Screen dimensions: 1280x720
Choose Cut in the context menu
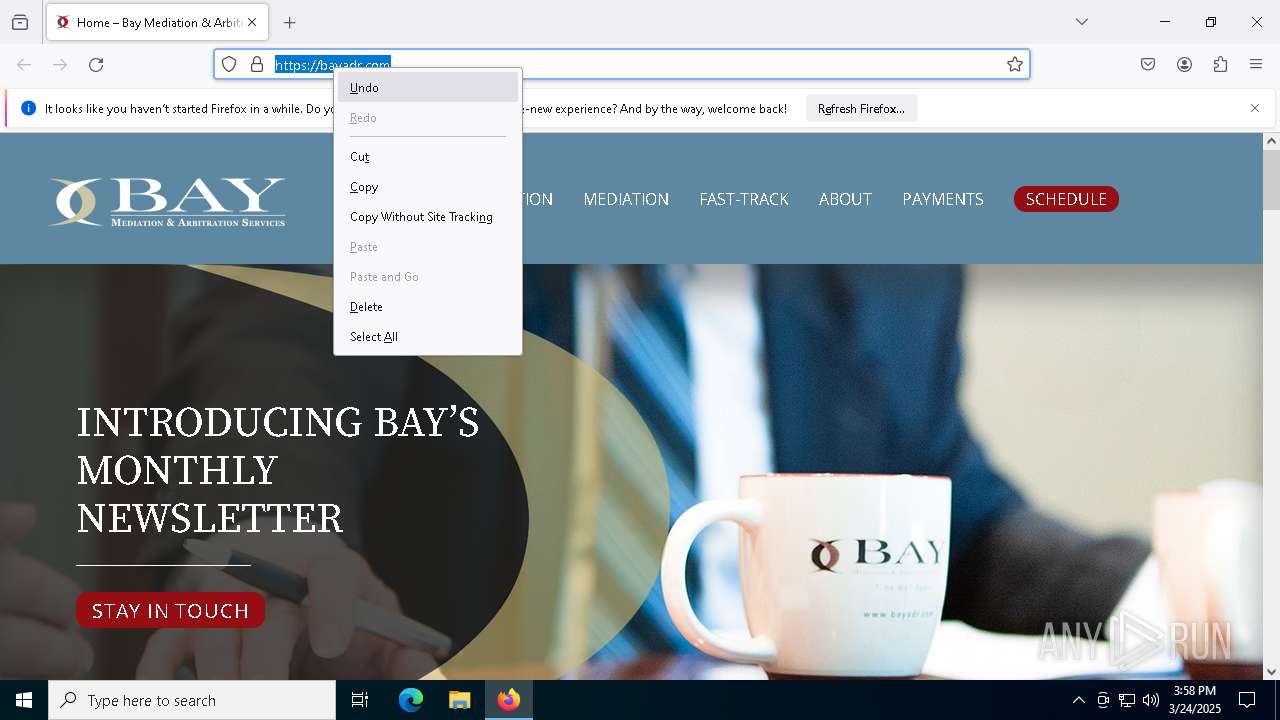click(428, 157)
